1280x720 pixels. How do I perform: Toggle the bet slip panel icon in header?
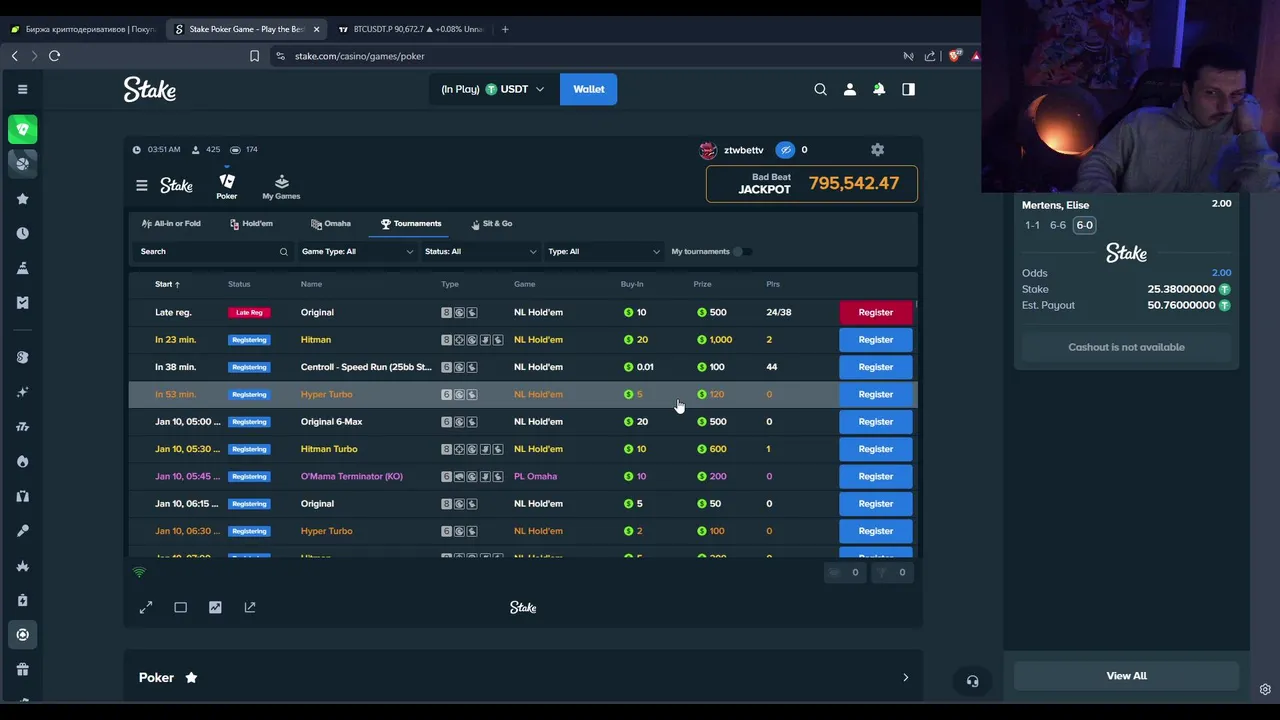tap(908, 89)
